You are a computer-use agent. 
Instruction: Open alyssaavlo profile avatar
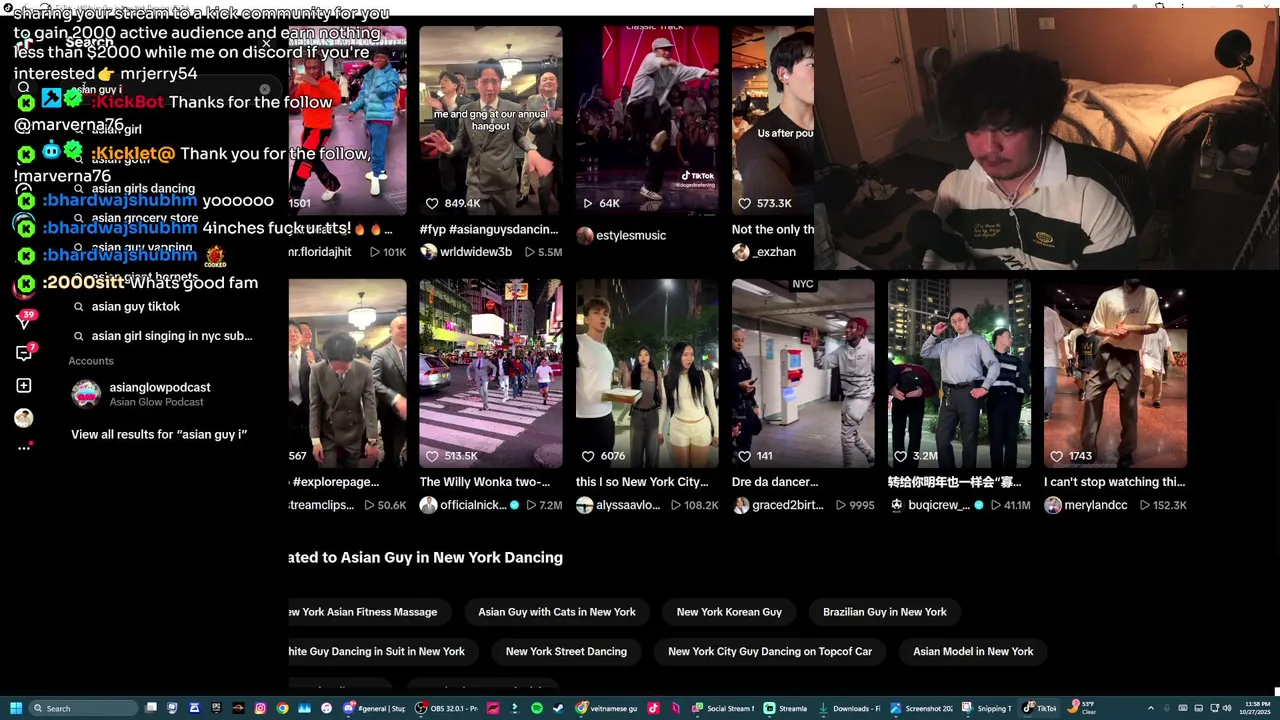coord(585,505)
